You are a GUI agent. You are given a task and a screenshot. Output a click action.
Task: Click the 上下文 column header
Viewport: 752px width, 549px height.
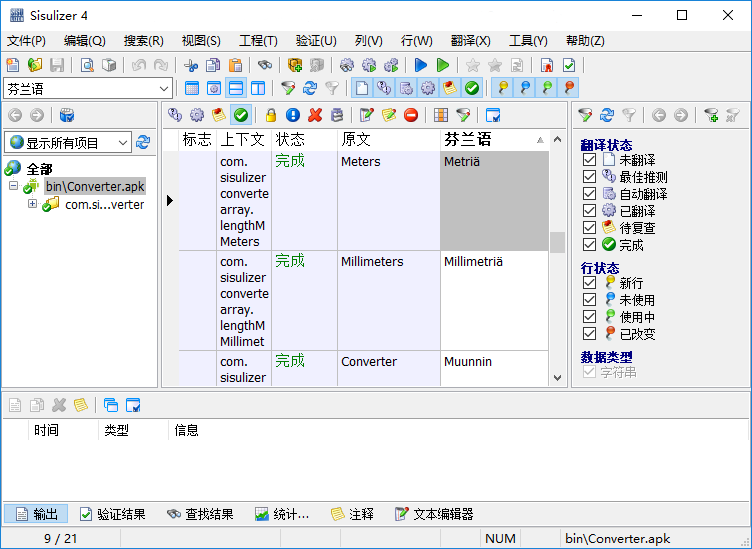click(244, 140)
